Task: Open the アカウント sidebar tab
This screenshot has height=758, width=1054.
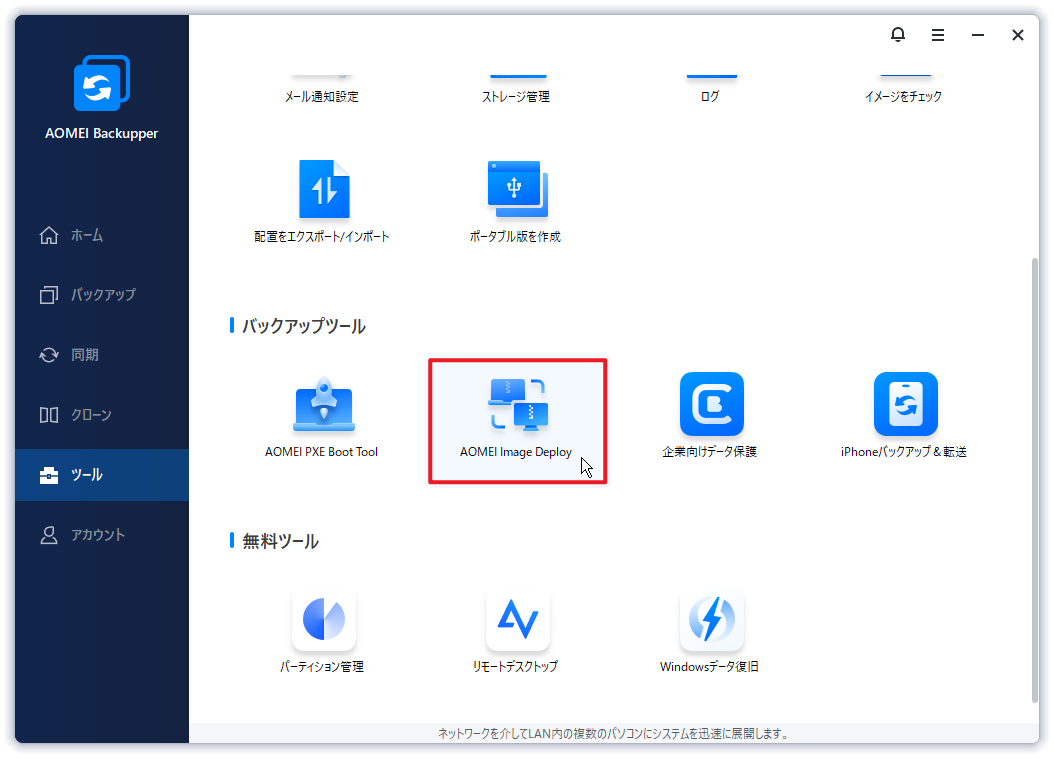Action: coord(102,535)
